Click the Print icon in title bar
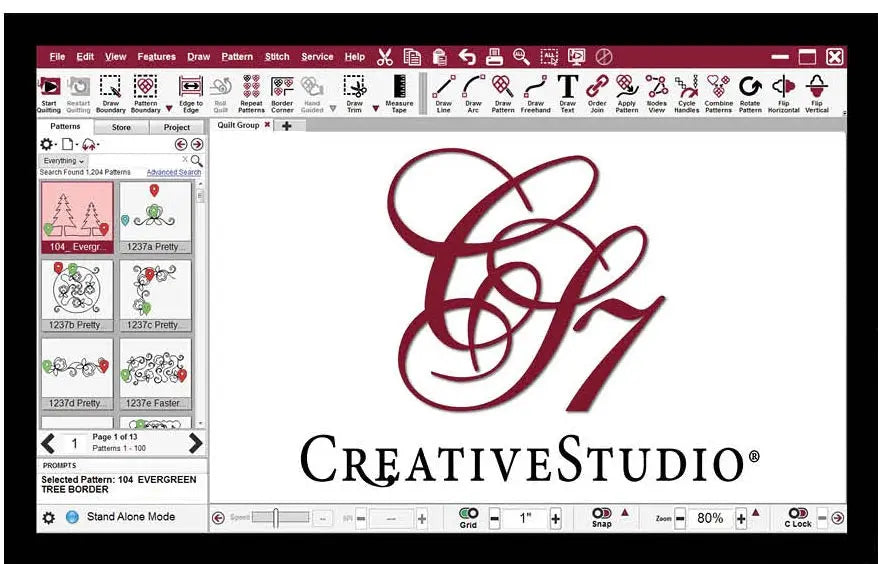Screen dimensions: 878x564 click(x=494, y=57)
